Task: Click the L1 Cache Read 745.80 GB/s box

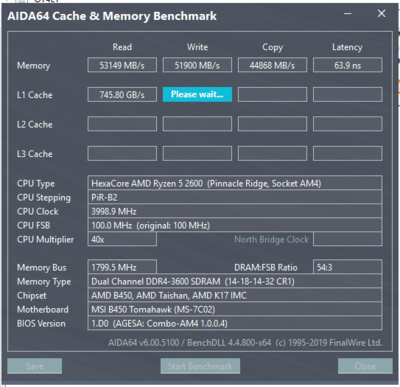Action: coord(122,95)
